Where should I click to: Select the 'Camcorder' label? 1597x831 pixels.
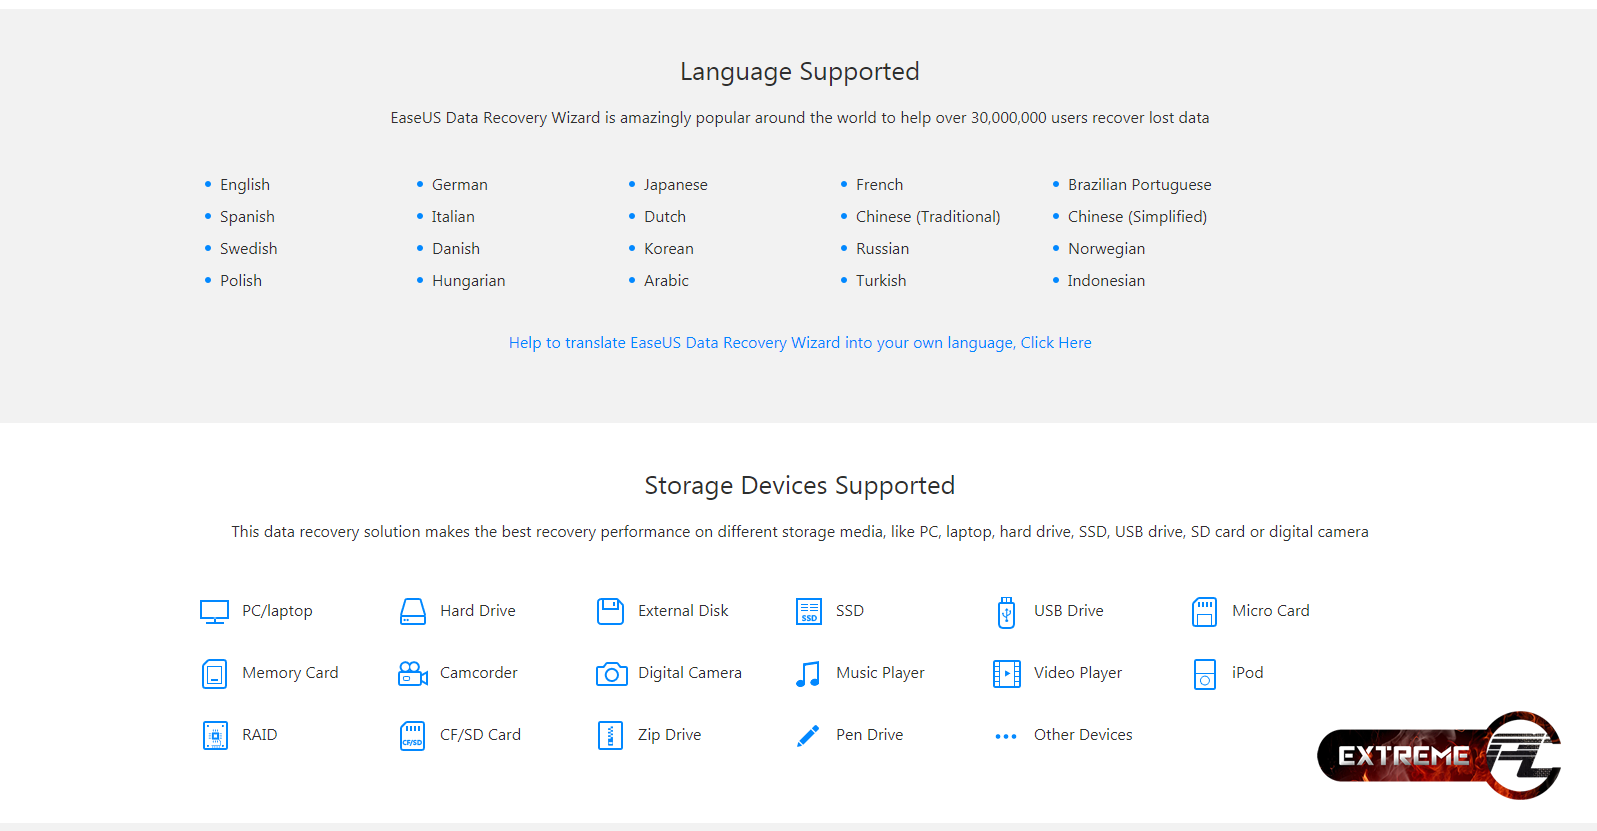click(479, 673)
